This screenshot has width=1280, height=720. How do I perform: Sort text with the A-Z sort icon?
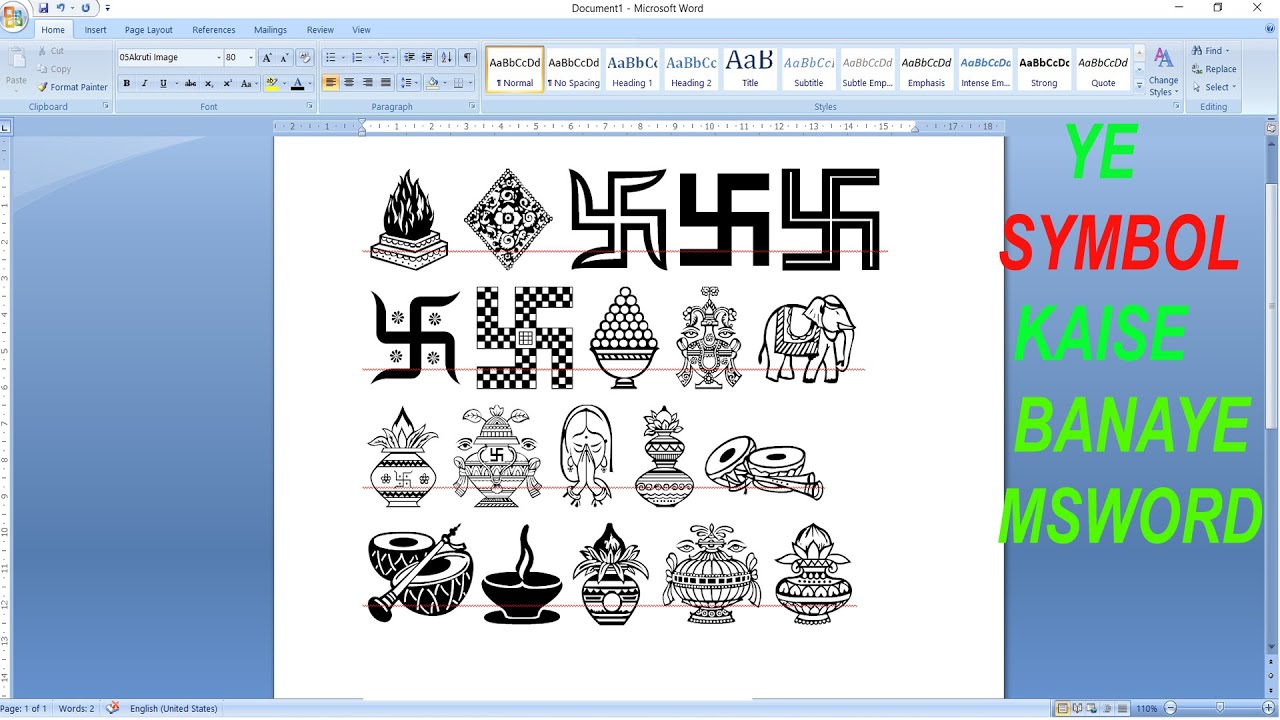coord(446,58)
